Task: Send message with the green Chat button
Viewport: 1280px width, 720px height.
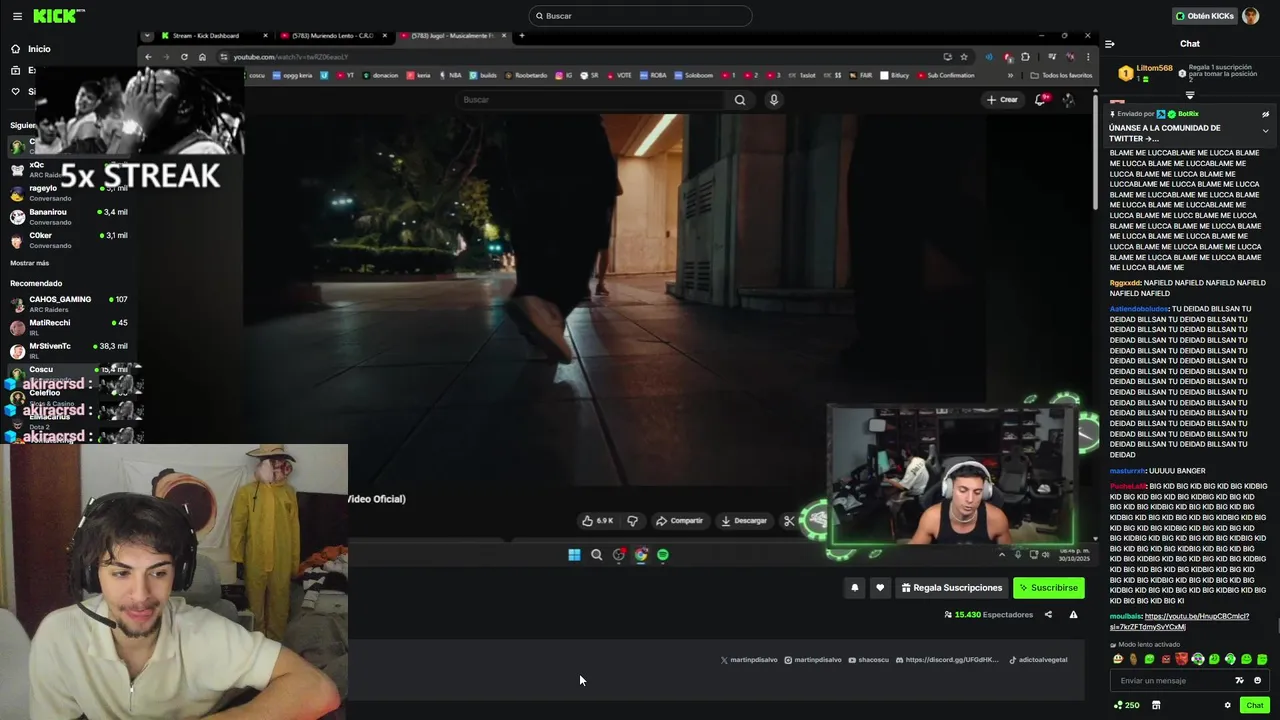Action: coord(1254,705)
